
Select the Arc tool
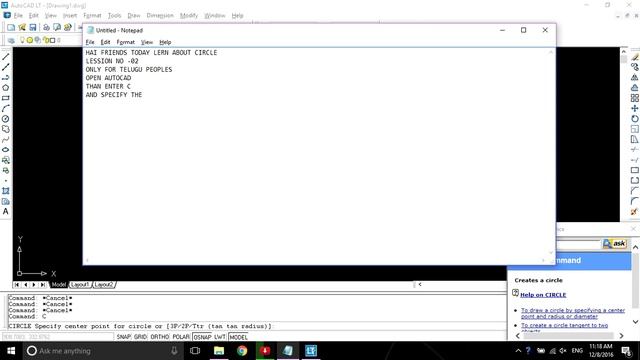pyautogui.click(x=6, y=109)
